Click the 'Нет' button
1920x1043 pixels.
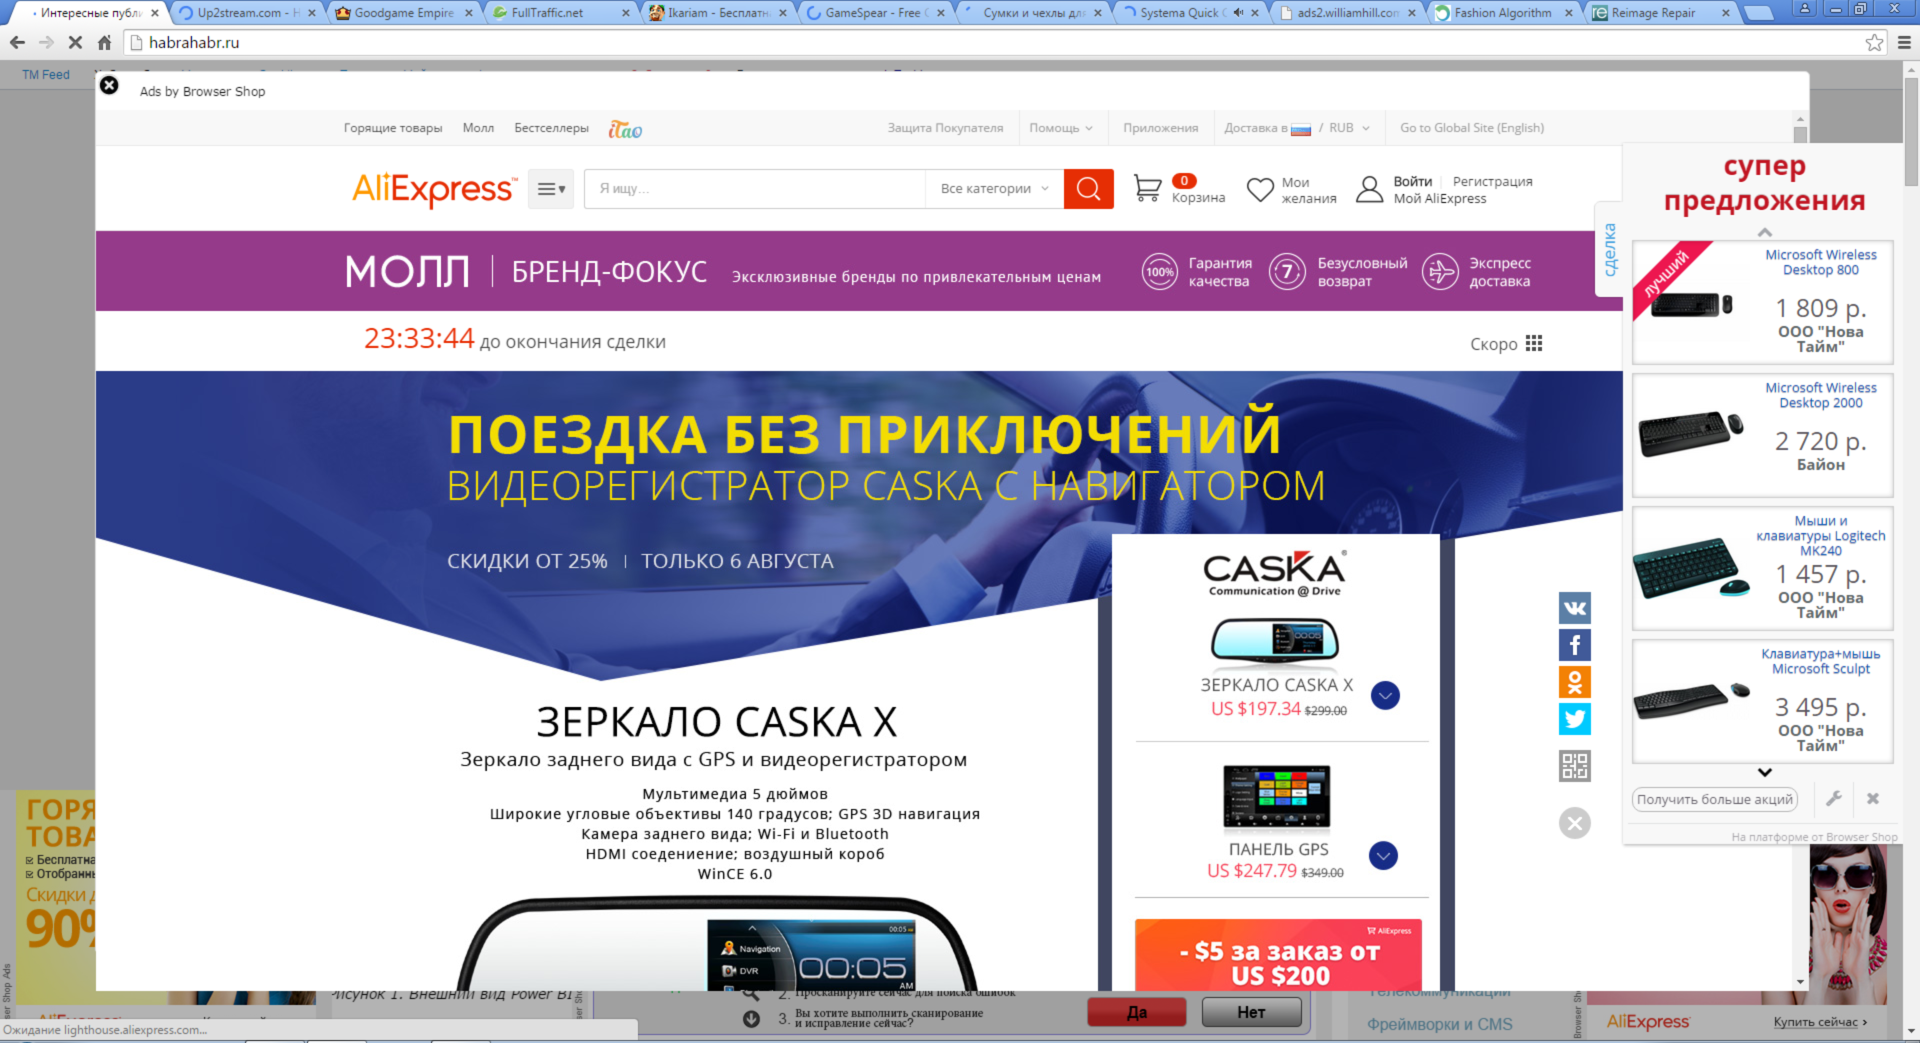[x=1251, y=1012]
